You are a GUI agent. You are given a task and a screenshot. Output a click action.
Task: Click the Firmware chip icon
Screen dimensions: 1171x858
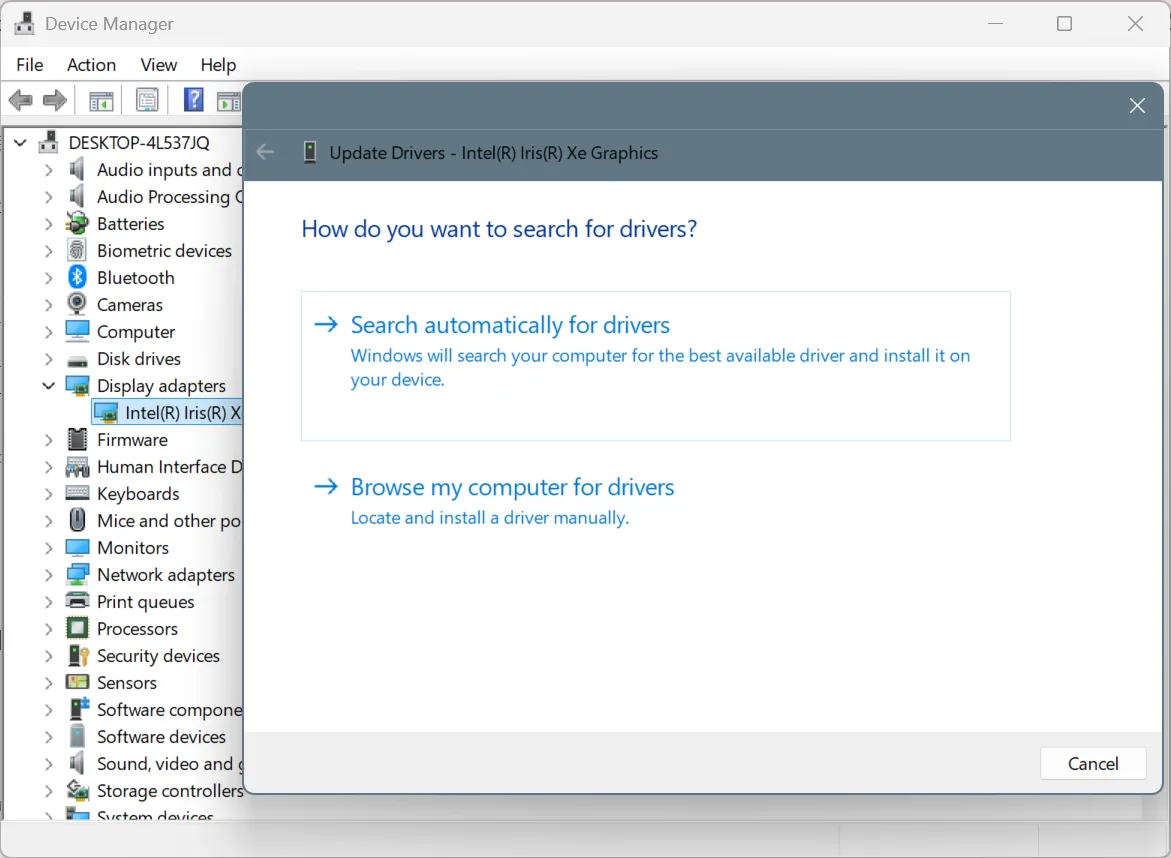[77, 439]
